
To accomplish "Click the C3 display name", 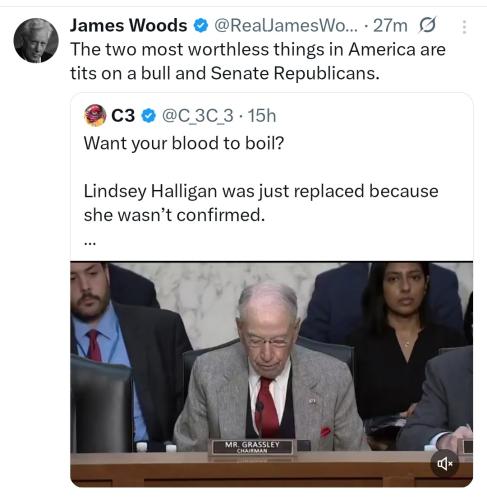I will (x=123, y=116).
